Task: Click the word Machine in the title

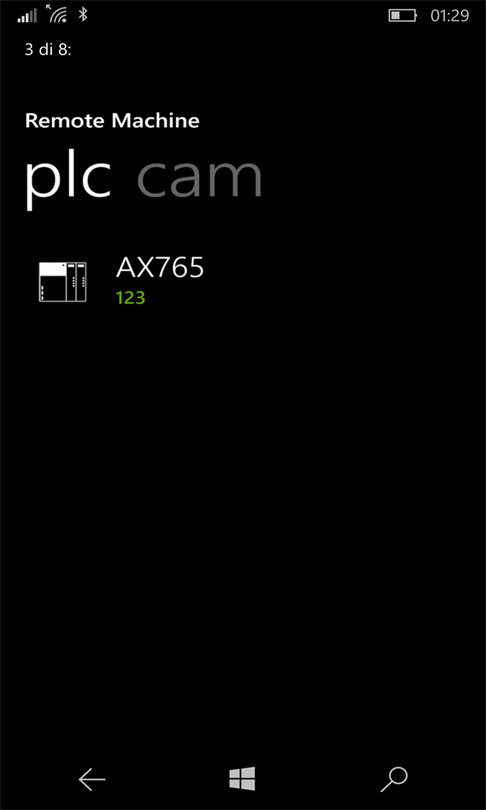Action: click(x=156, y=121)
